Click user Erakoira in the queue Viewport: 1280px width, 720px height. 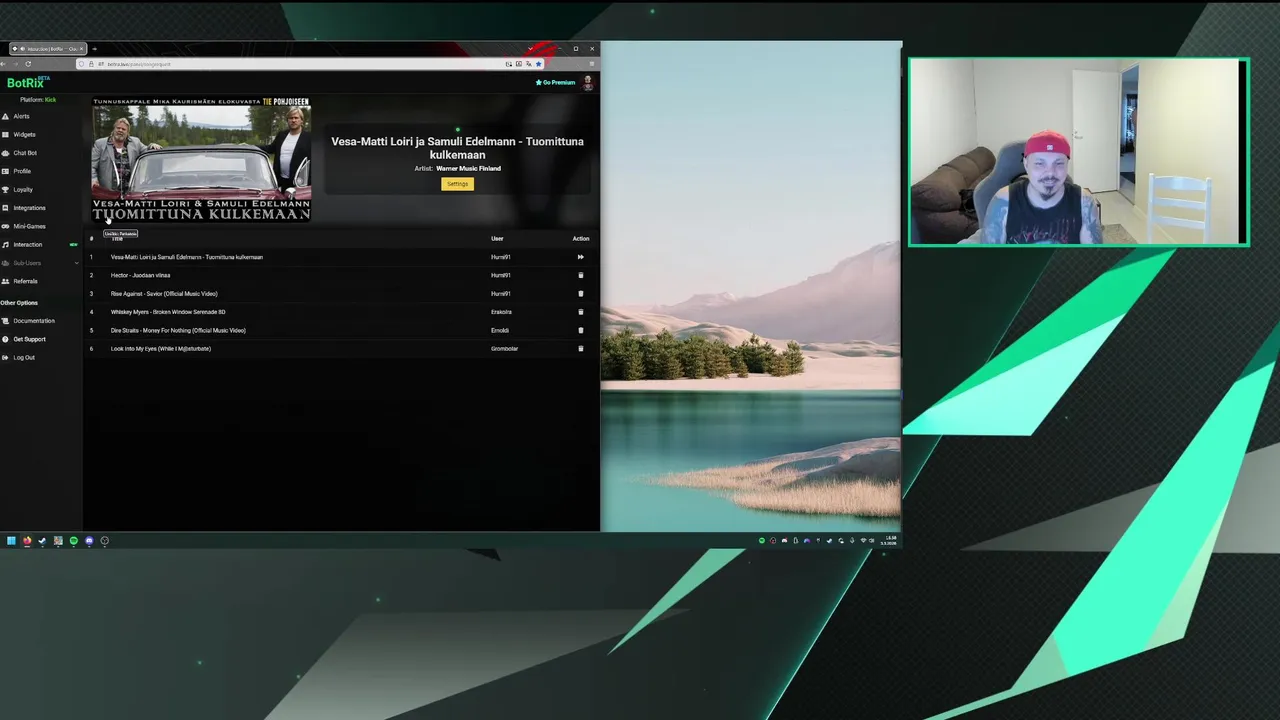tap(501, 312)
